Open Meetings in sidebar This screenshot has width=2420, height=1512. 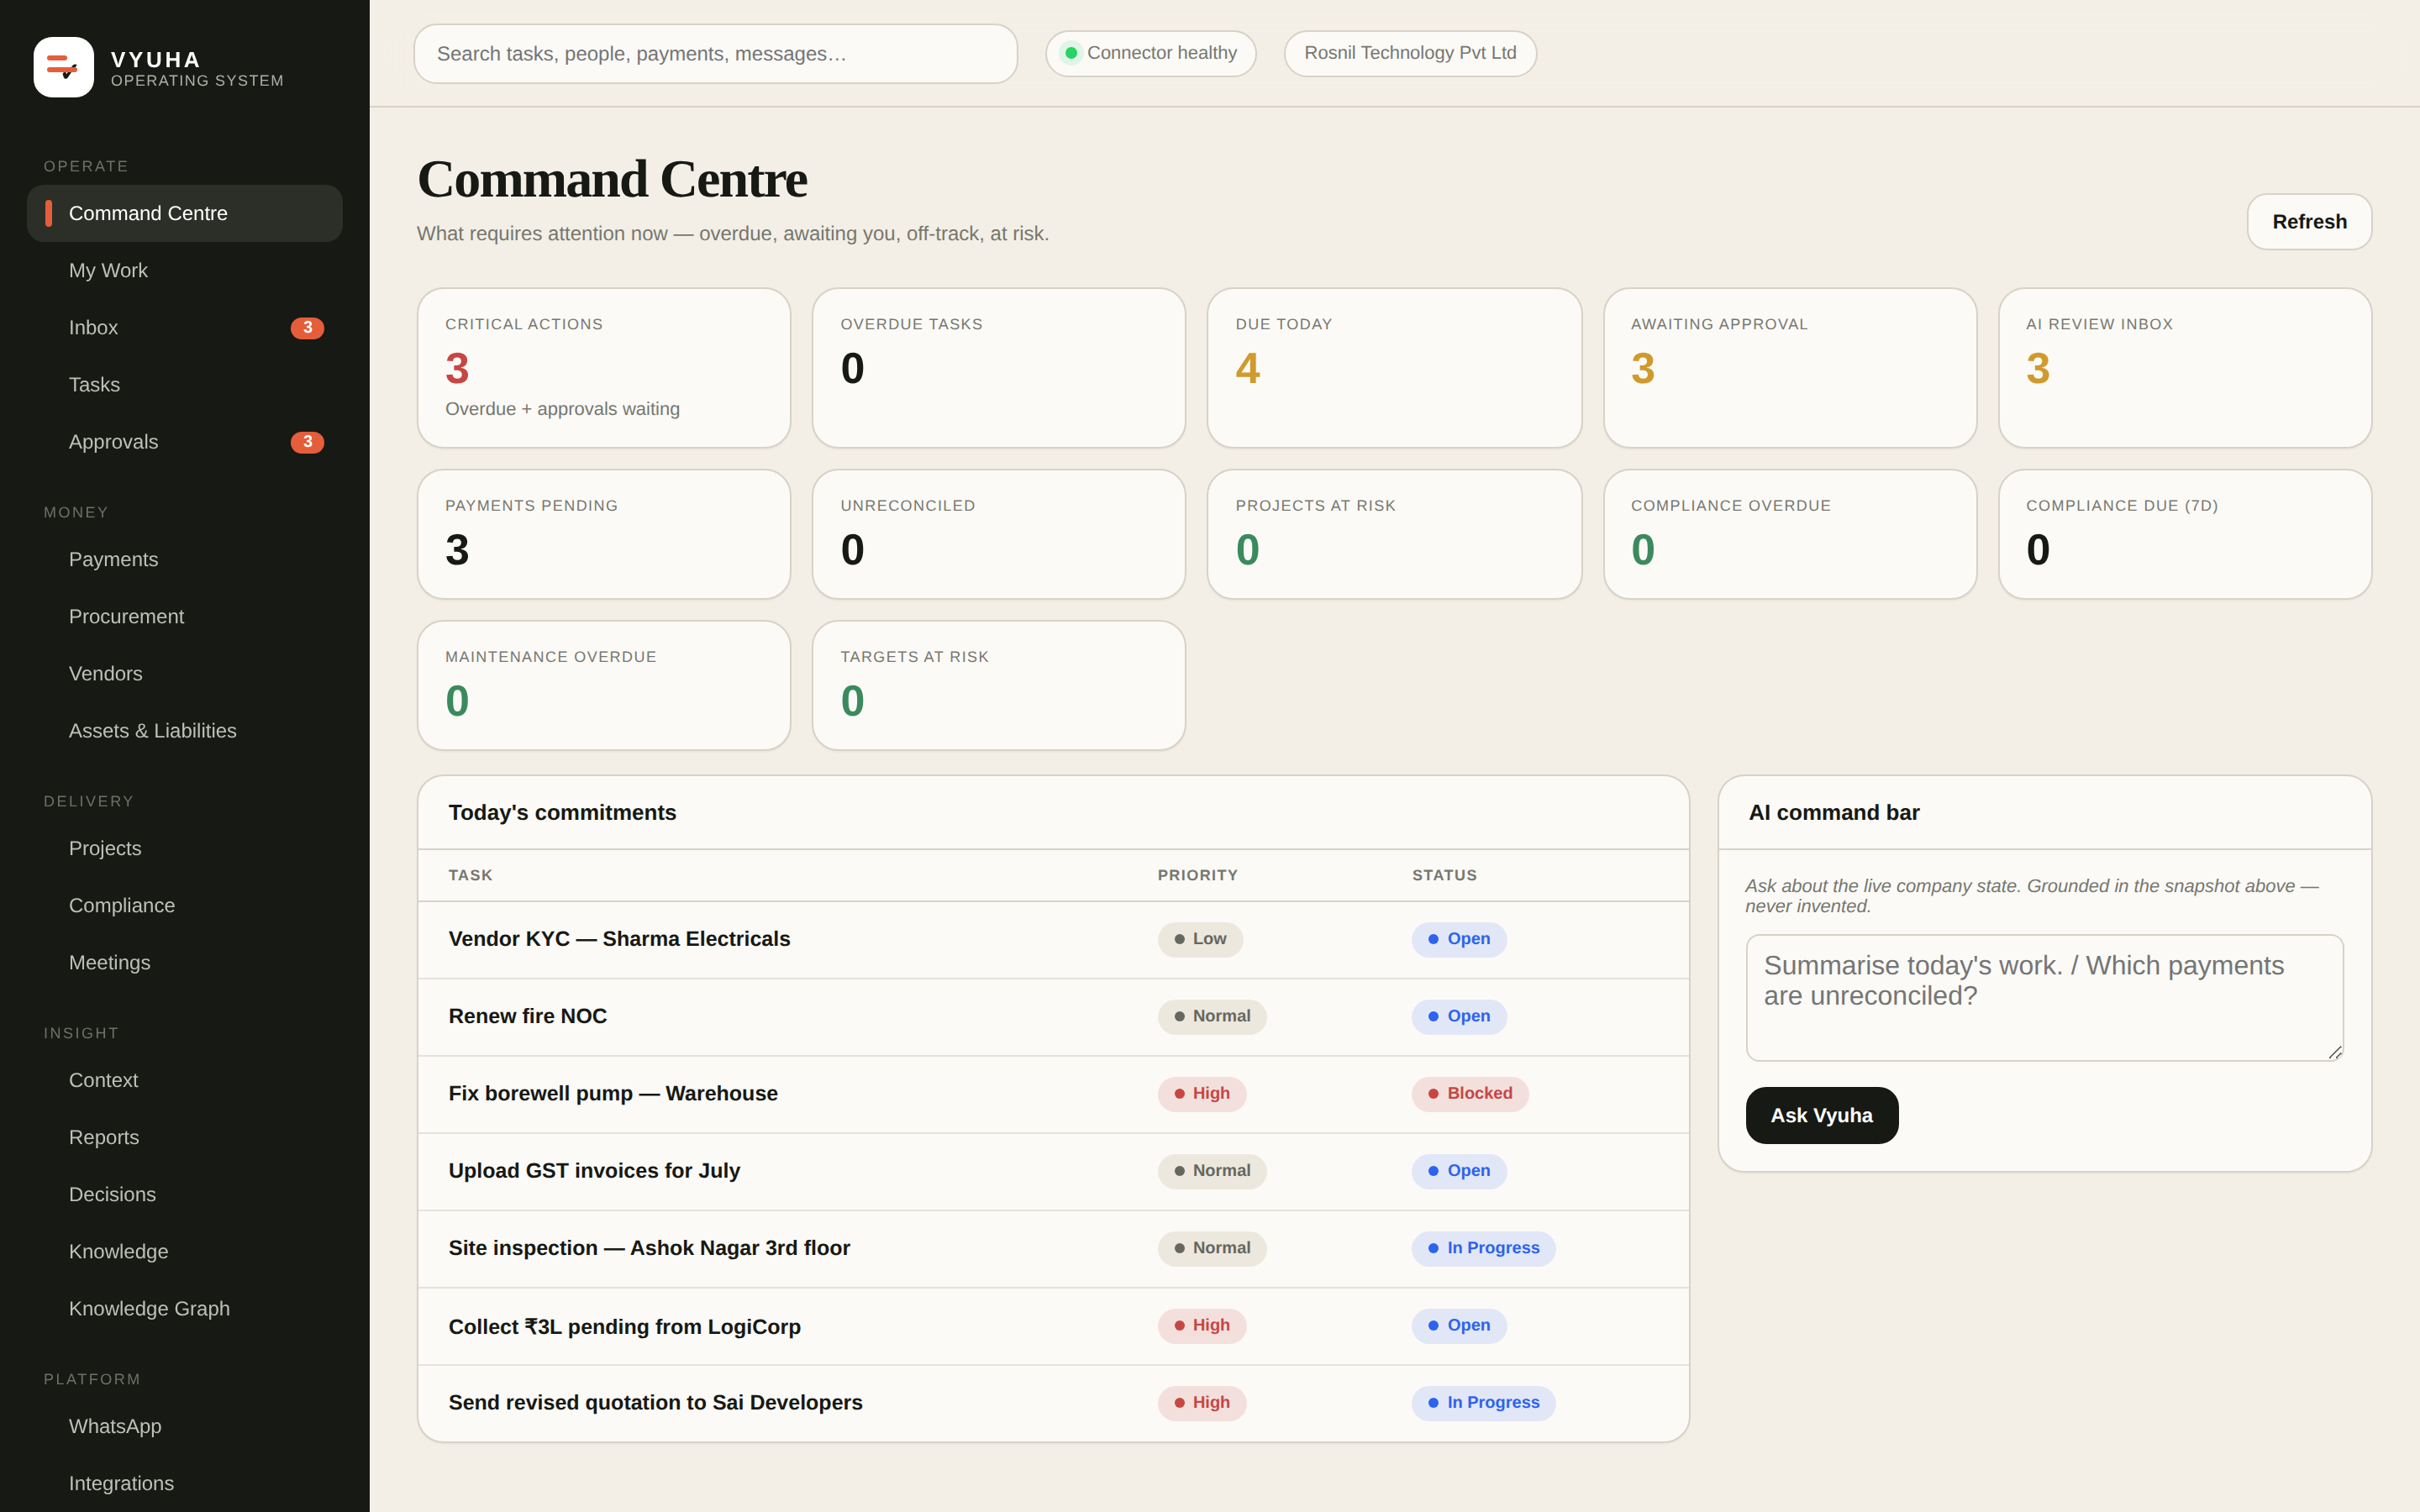(x=185, y=963)
